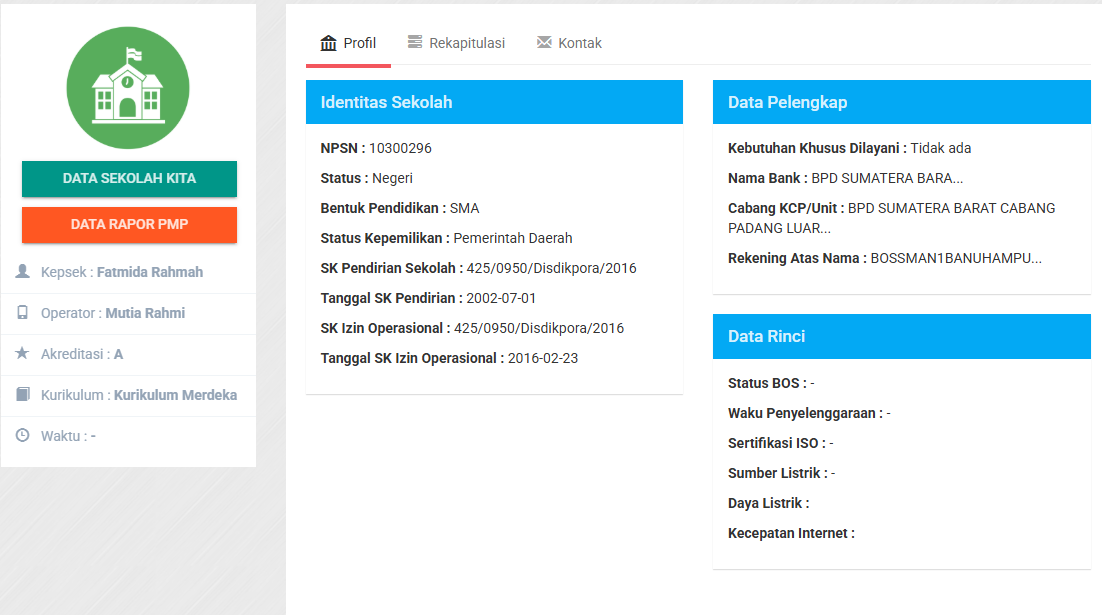The width and height of the screenshot is (1102, 615).
Task: Click the Akreditasi star icon
Action: point(23,354)
